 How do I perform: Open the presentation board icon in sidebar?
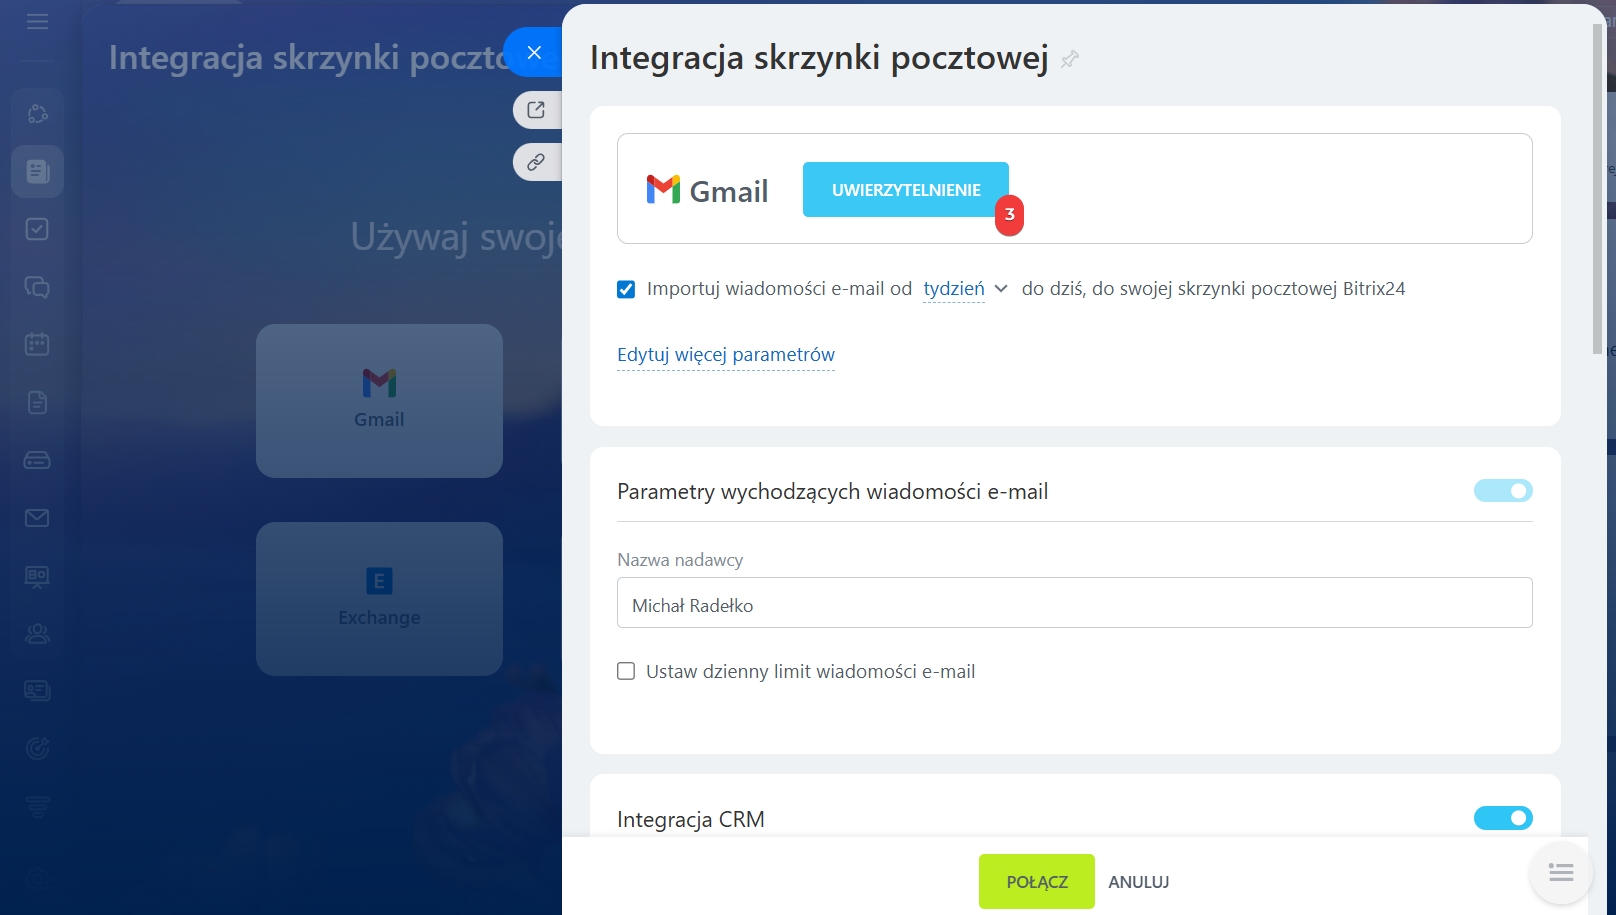(37, 576)
